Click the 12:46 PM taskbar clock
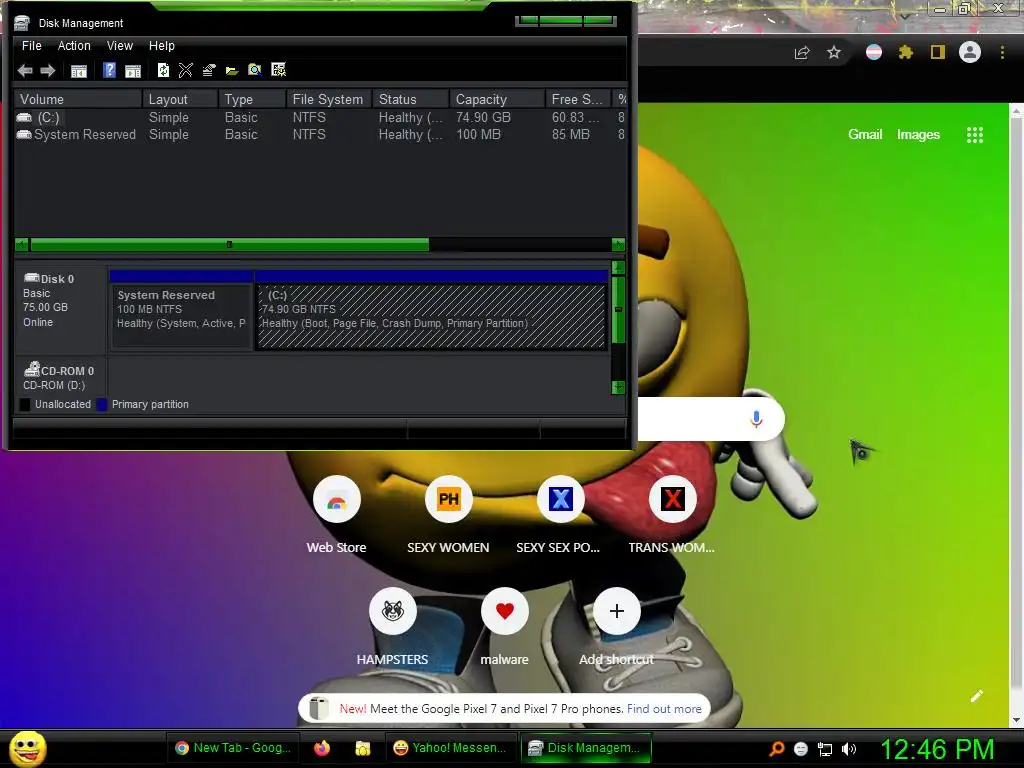Screen dimensions: 1024x768 [937, 749]
